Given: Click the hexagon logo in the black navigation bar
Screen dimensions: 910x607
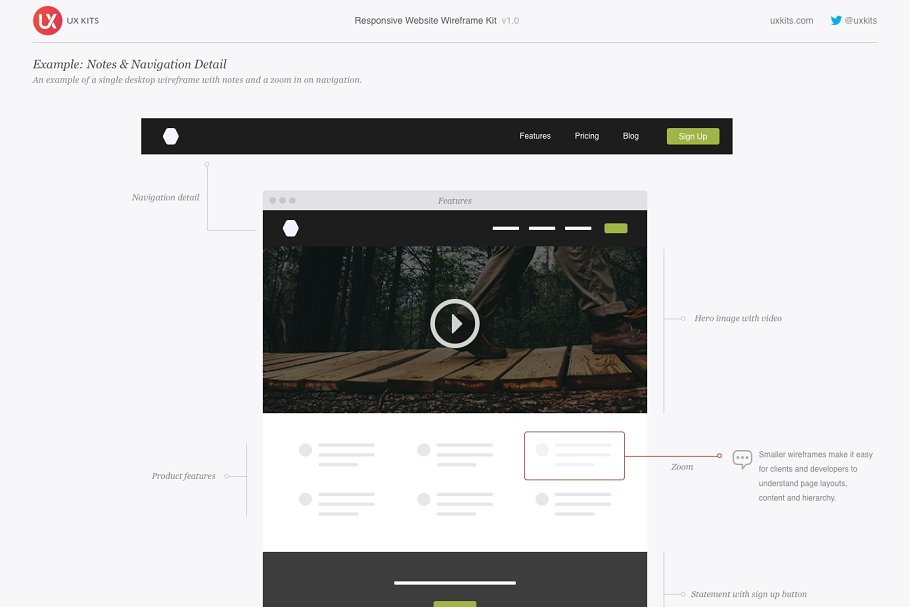Looking at the screenshot, I should 170,135.
